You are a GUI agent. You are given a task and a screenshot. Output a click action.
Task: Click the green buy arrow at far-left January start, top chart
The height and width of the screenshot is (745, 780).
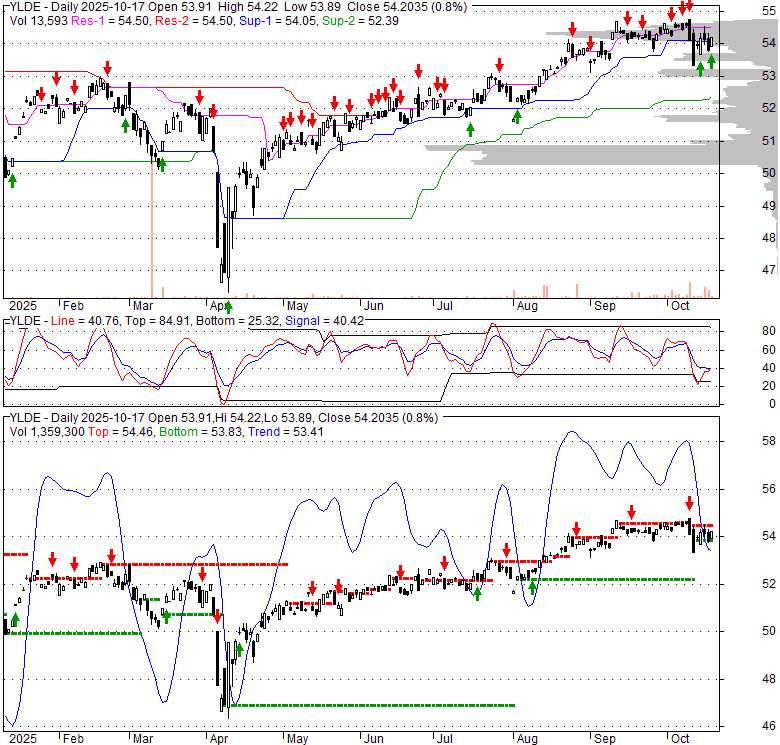click(12, 181)
